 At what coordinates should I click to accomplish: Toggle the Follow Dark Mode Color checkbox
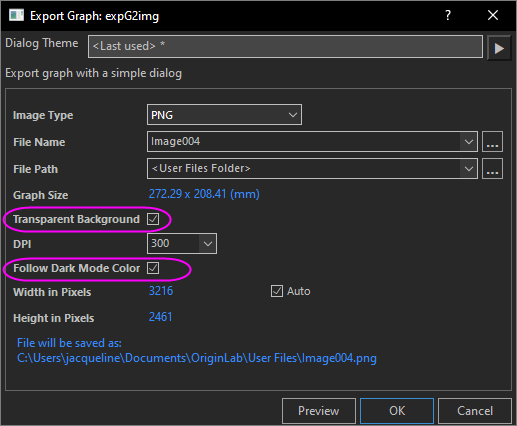[153, 268]
